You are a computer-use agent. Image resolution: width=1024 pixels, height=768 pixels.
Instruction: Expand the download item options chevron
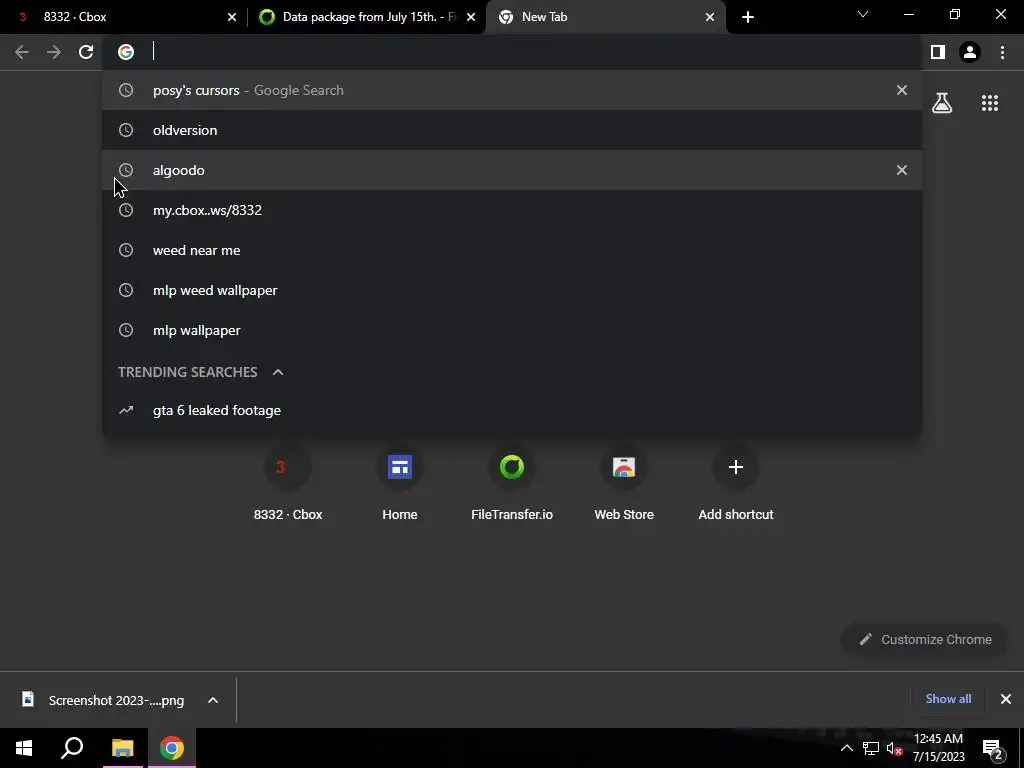[213, 700]
